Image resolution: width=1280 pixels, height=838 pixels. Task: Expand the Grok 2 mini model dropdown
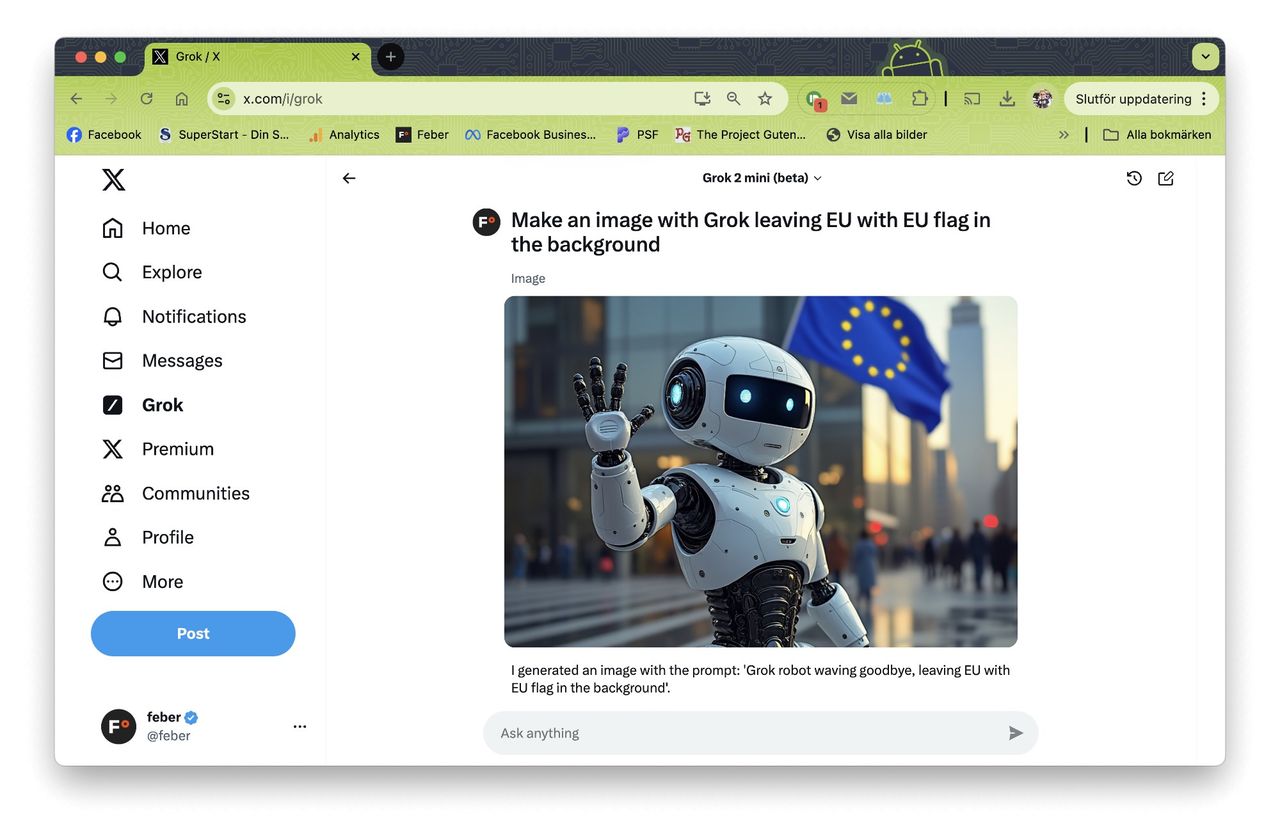coord(762,178)
